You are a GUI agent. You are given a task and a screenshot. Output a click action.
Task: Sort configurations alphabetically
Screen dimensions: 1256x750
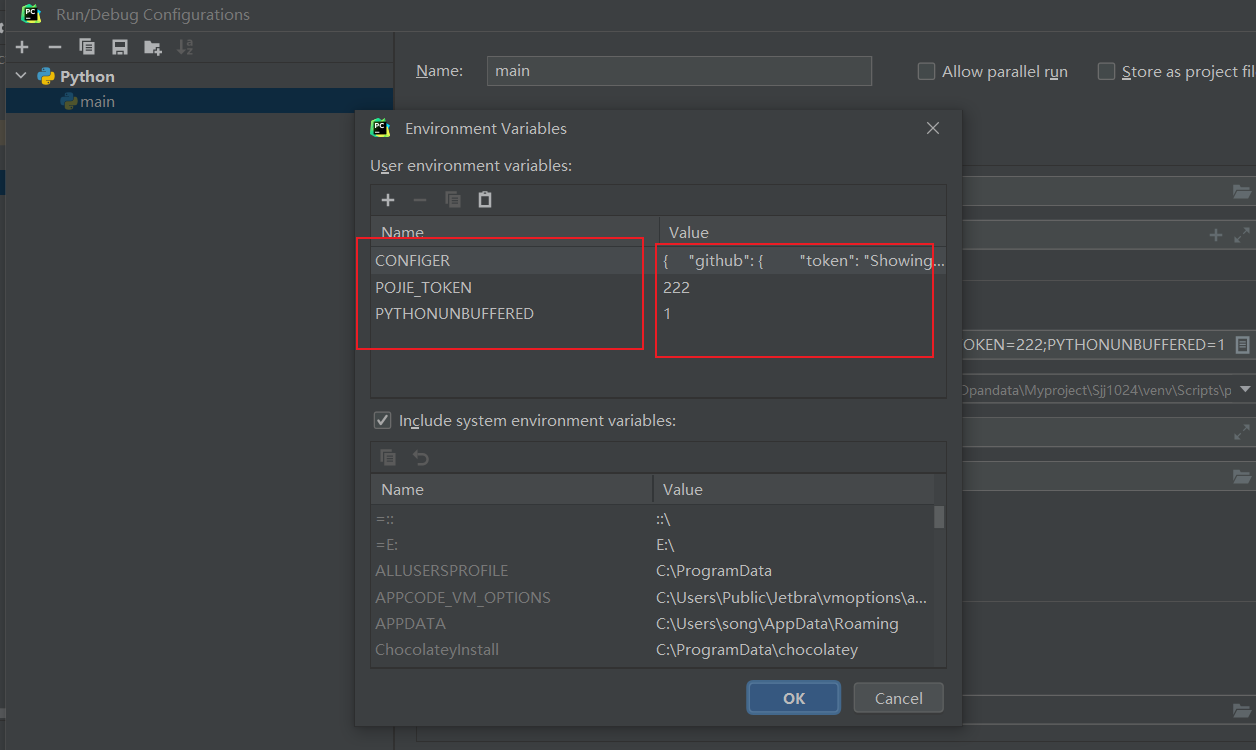pos(184,46)
